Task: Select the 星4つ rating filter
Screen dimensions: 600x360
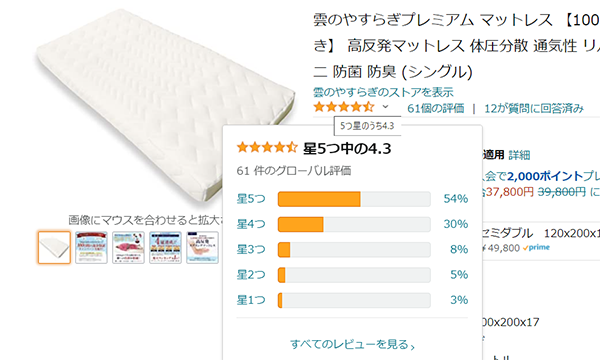Action: (x=251, y=224)
